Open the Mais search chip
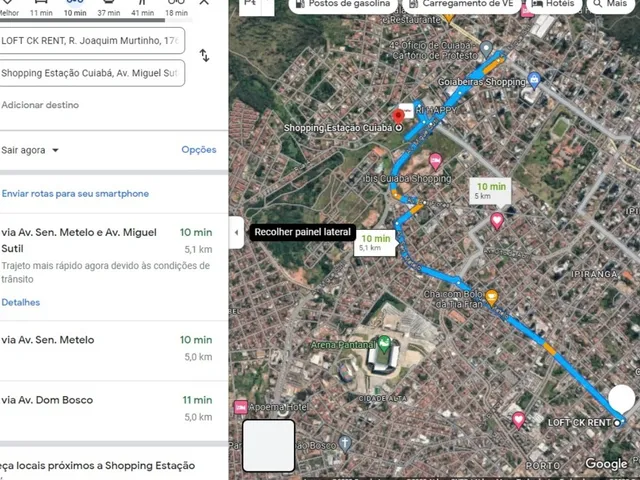 coord(611,4)
